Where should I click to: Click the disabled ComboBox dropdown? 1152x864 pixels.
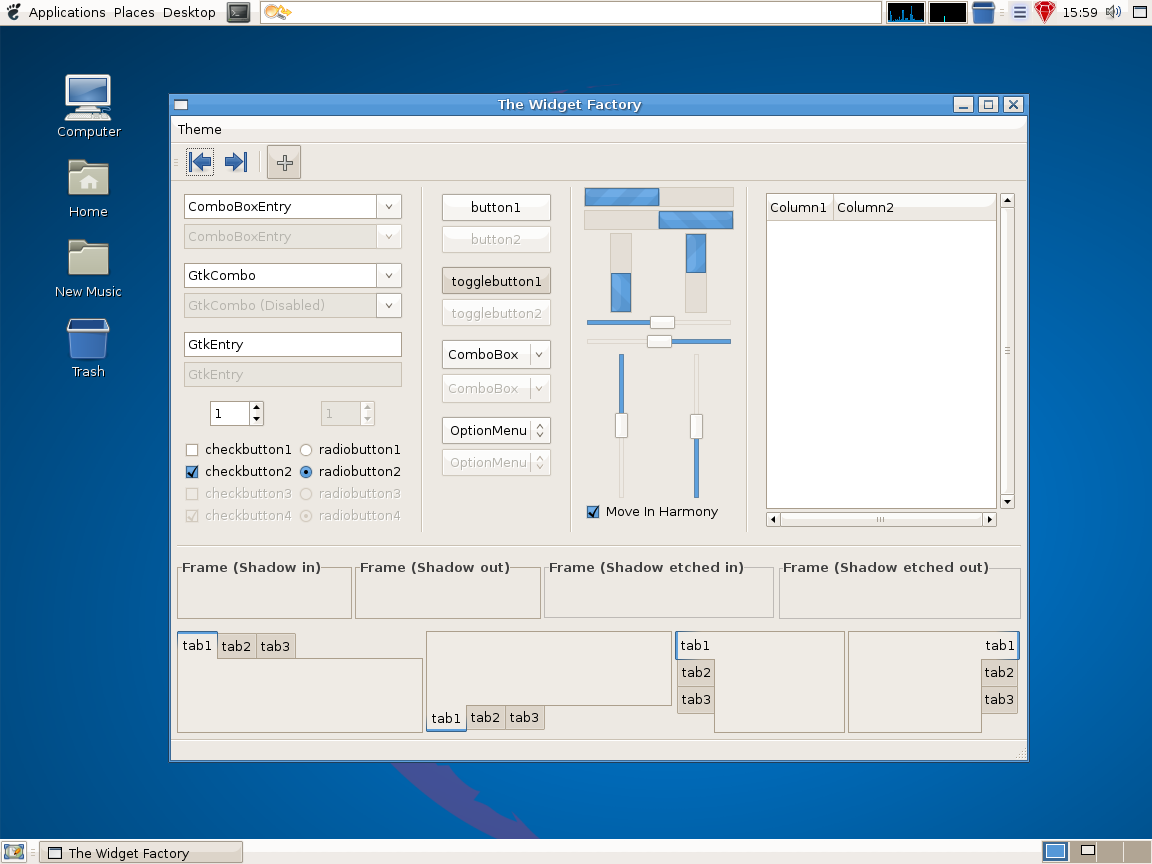[496, 389]
